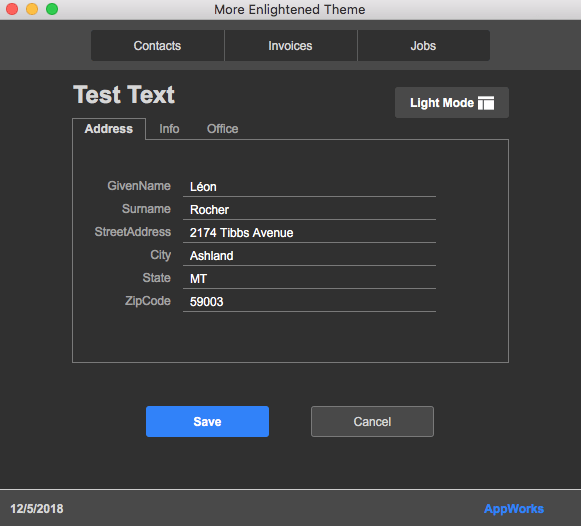
Task: Click the green zoom window button
Action: point(52,9)
